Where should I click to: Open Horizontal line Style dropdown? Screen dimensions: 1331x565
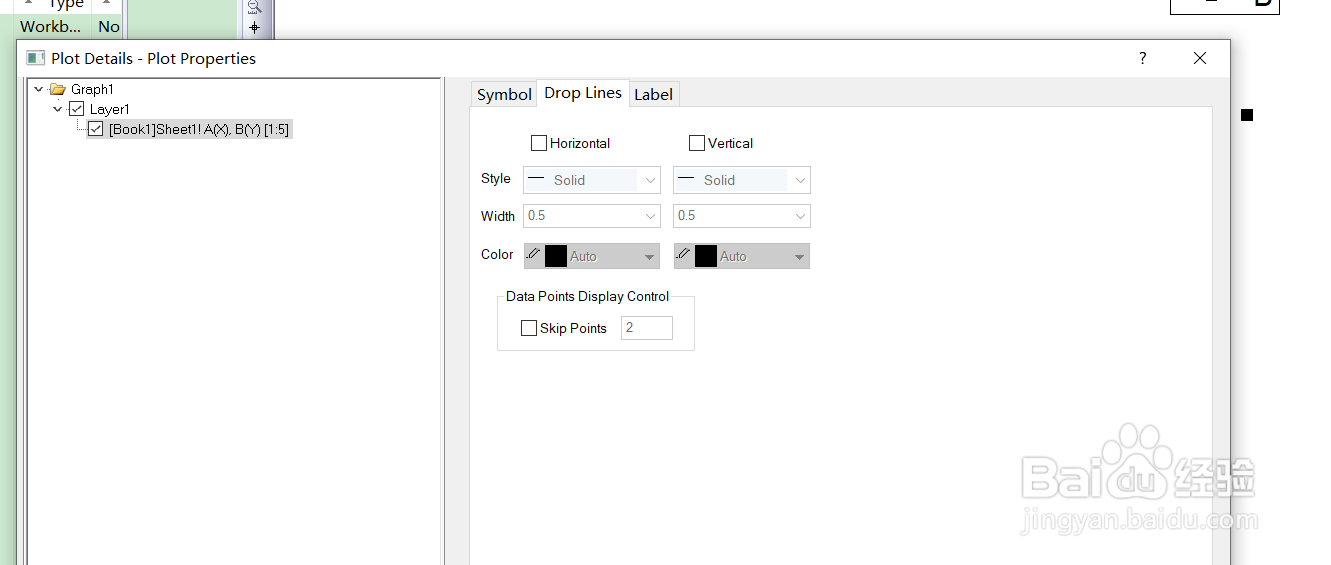pyautogui.click(x=592, y=180)
